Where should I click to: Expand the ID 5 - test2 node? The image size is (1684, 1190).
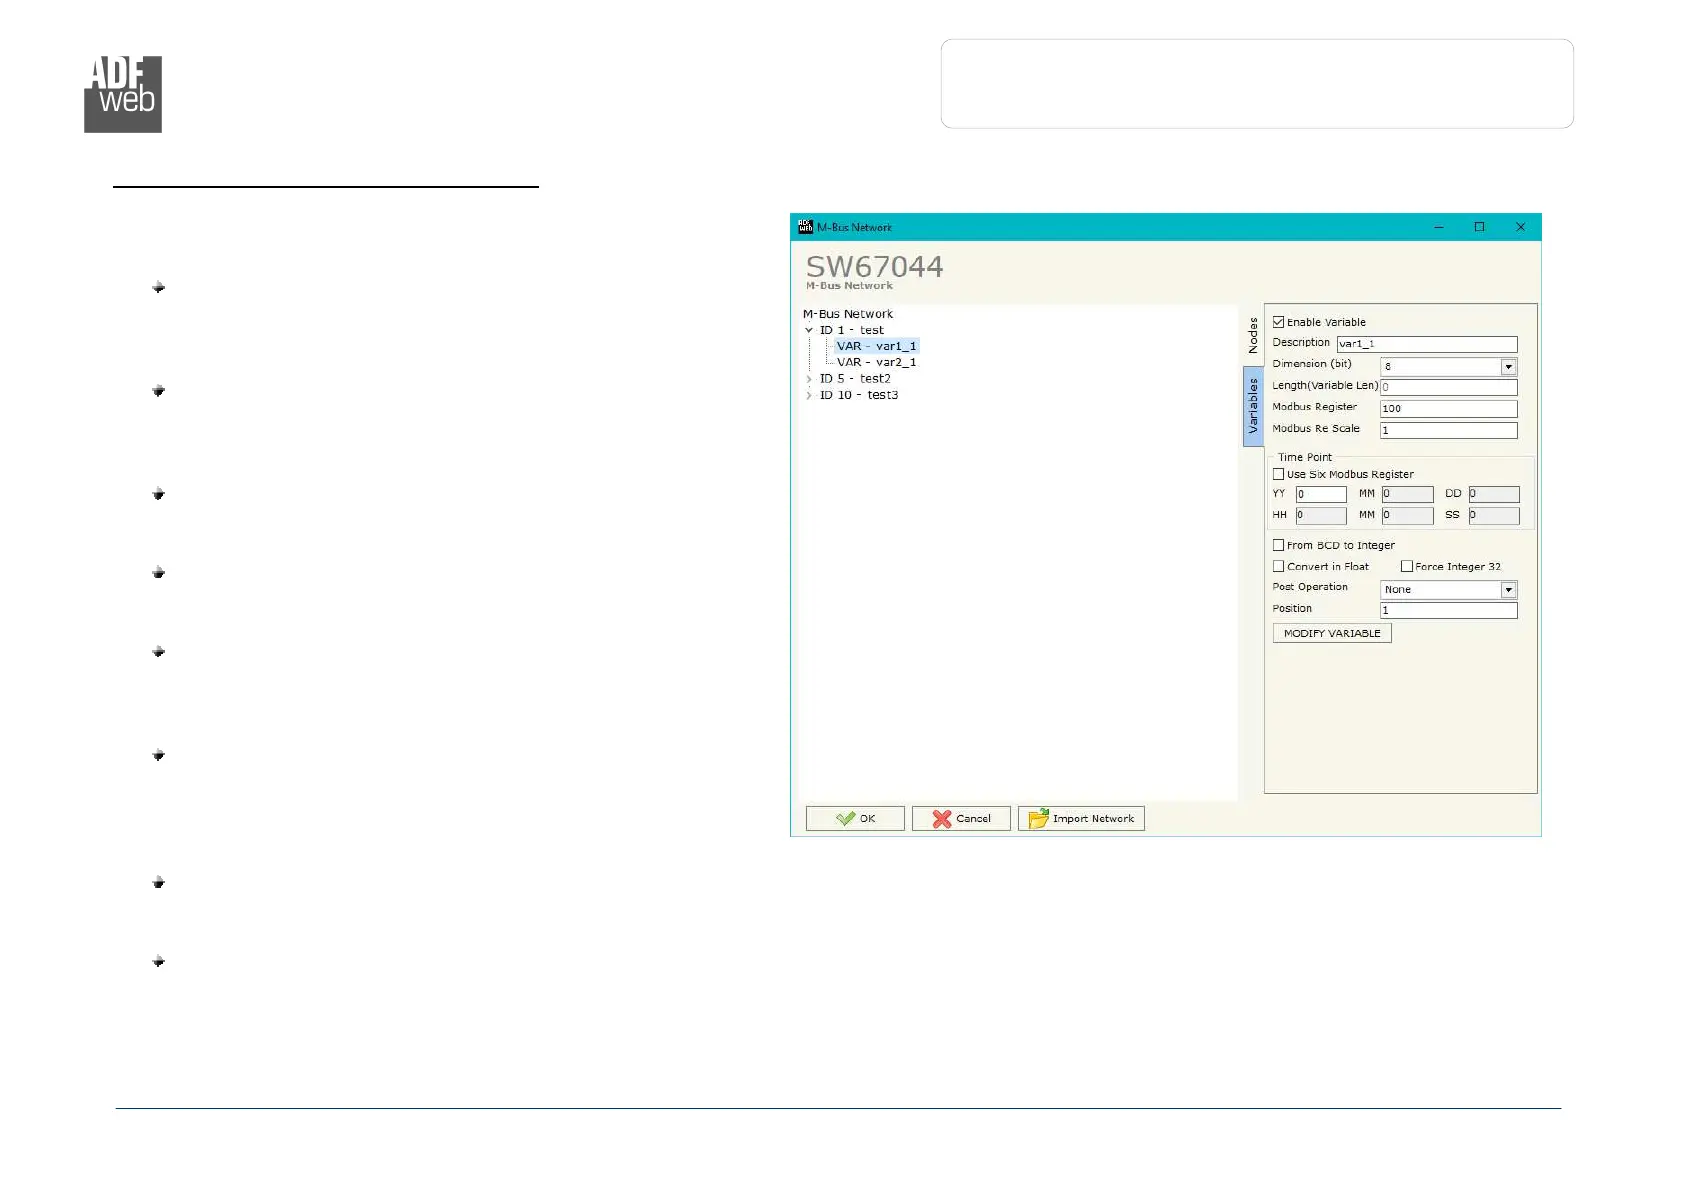(809, 379)
